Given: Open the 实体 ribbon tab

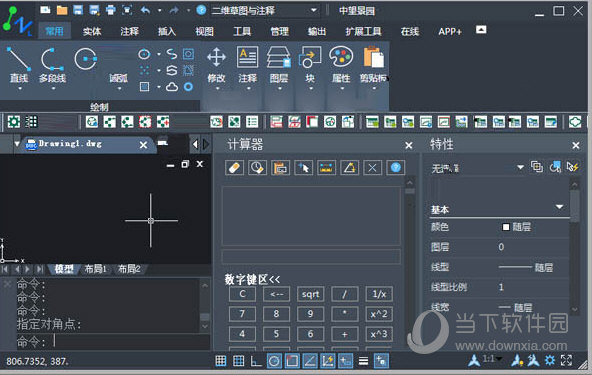Looking at the screenshot, I should click(92, 31).
